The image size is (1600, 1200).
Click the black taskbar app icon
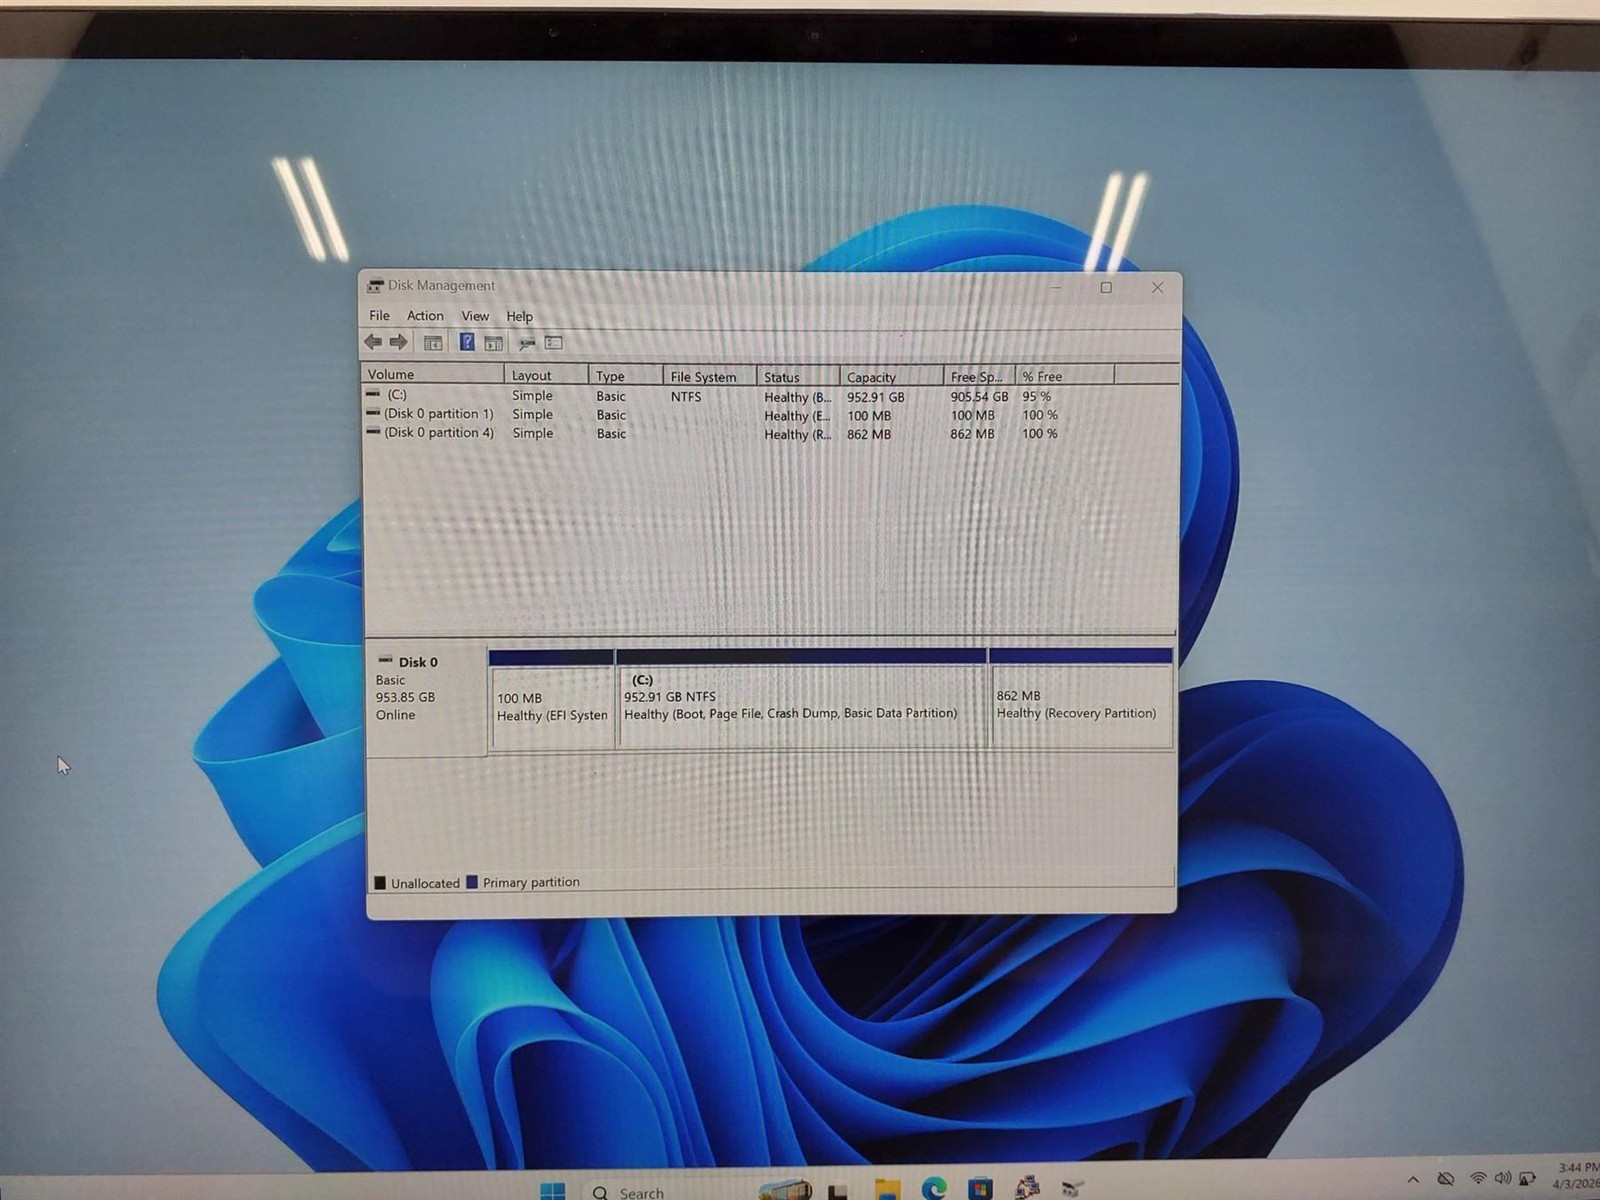click(838, 1190)
